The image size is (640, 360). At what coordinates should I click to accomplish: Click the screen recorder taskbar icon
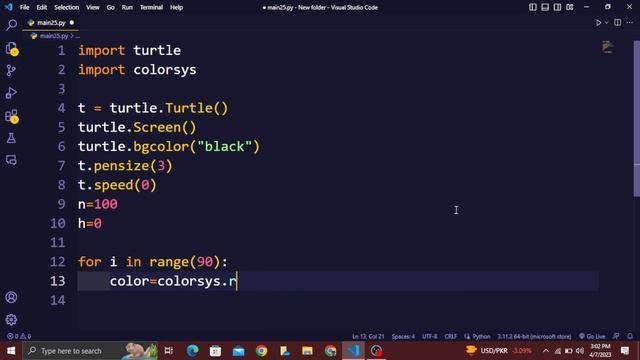(376, 351)
